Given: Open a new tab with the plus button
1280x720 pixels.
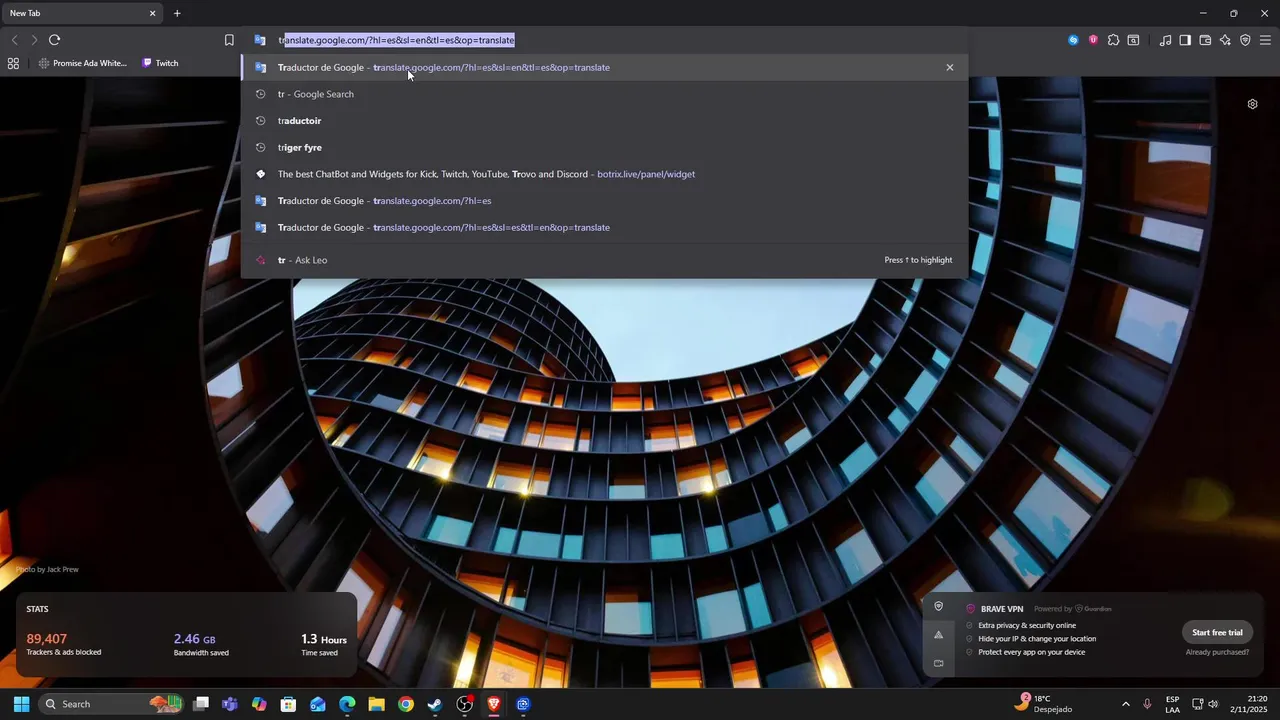Looking at the screenshot, I should click(x=177, y=13).
